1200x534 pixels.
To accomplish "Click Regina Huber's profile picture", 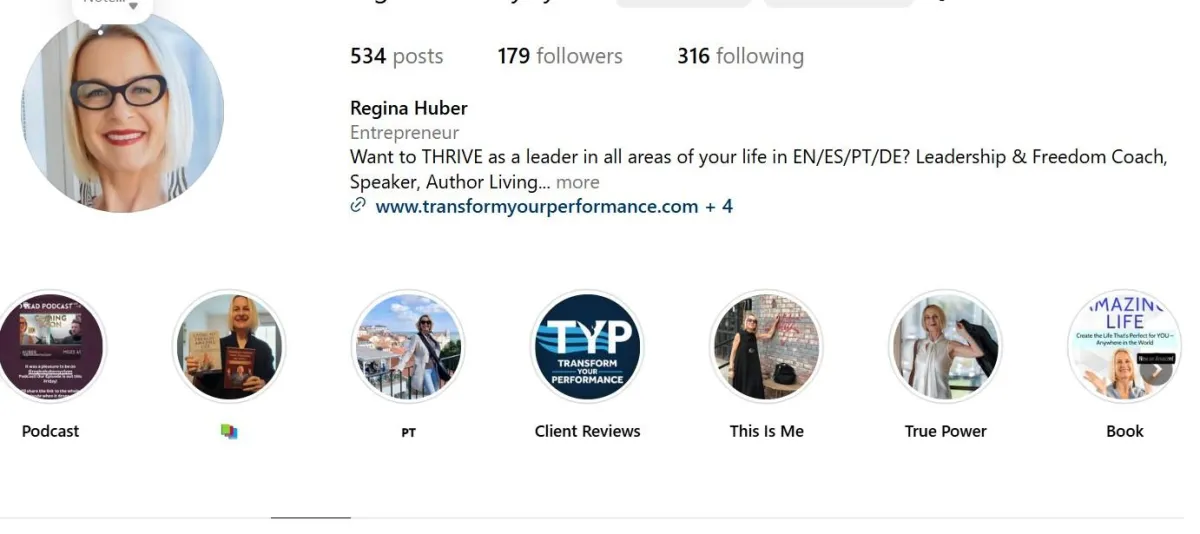I will 122,112.
